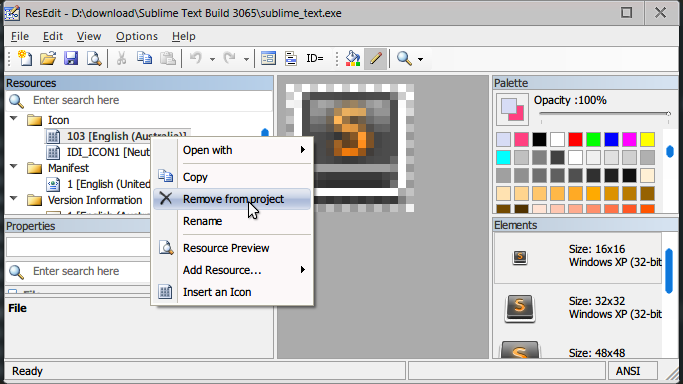This screenshot has height=384, width=683.
Task: Click the Cut scissors icon
Action: tap(122, 58)
